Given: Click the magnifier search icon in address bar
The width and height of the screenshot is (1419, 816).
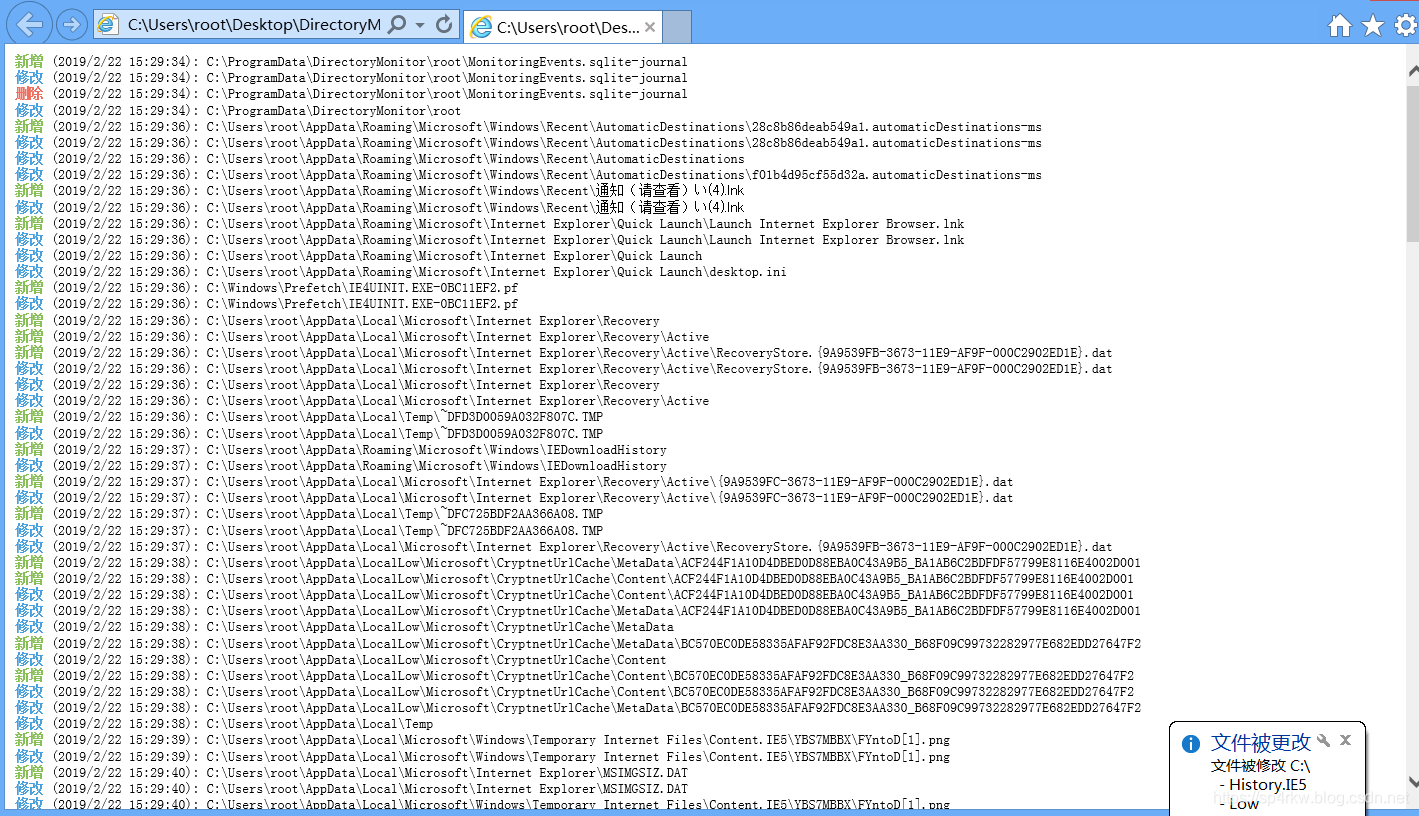Looking at the screenshot, I should pyautogui.click(x=397, y=25).
